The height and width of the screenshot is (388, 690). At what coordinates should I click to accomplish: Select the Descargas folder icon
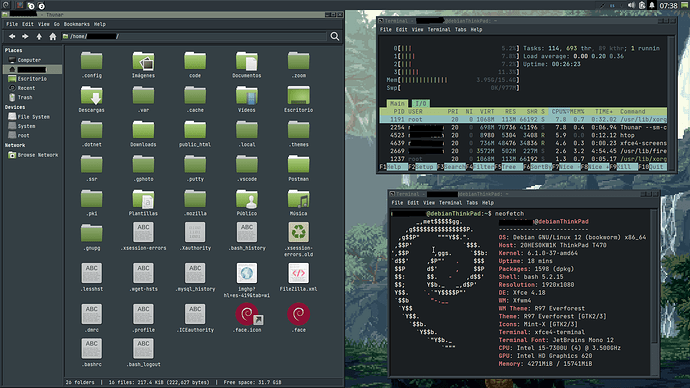point(92,95)
